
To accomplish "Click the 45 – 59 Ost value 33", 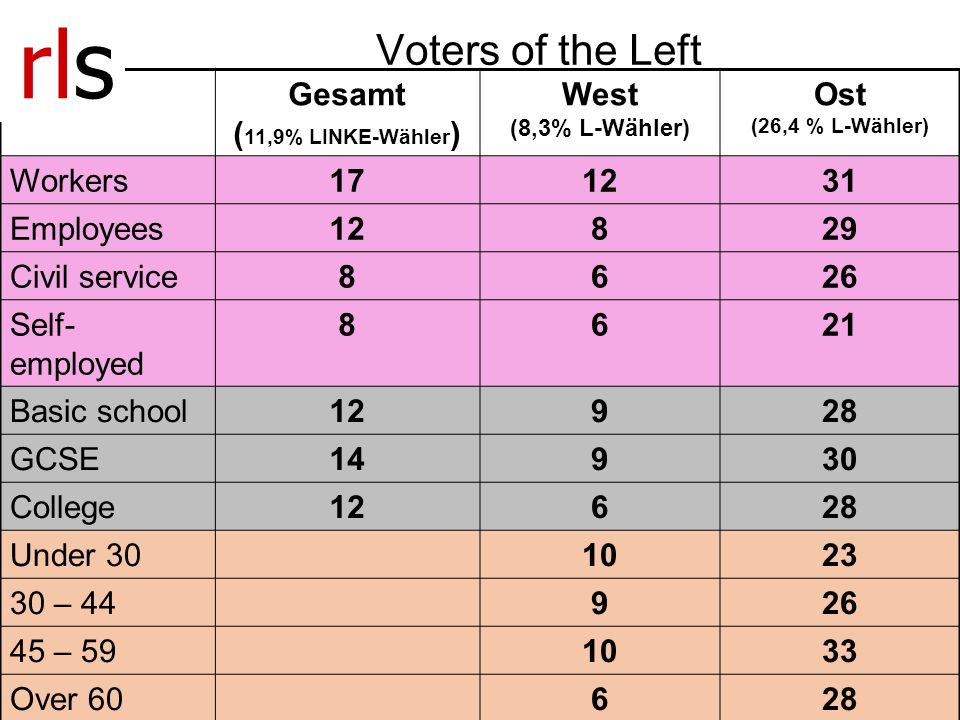I will pos(839,651).
